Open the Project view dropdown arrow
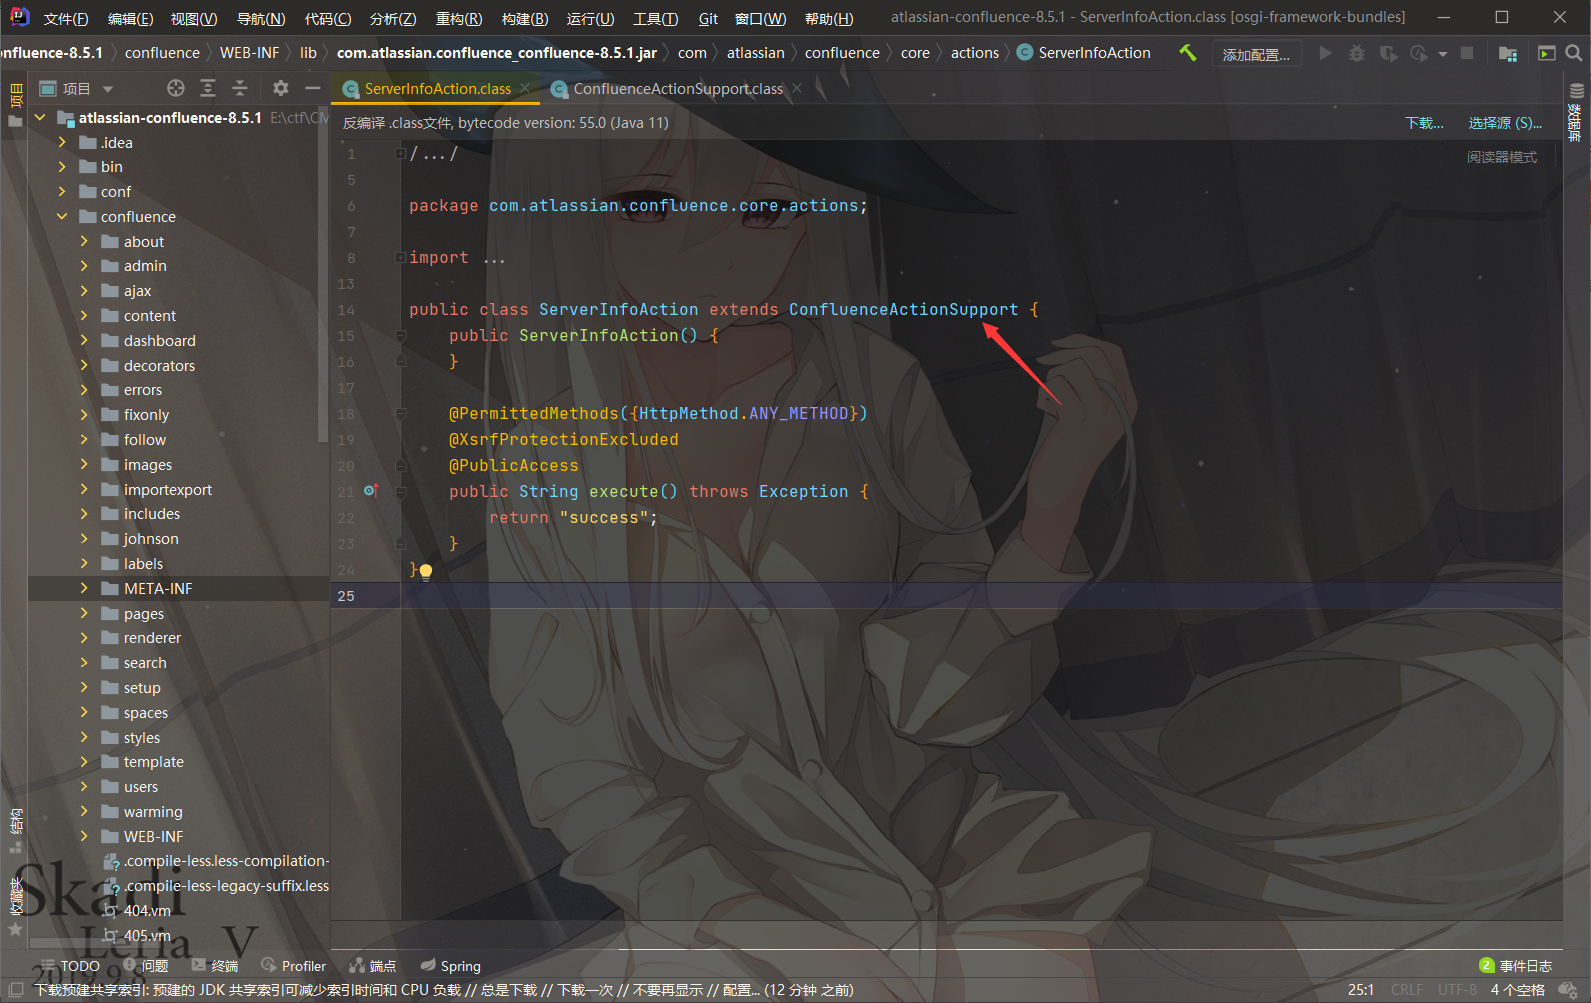1591x1003 pixels. (x=107, y=89)
